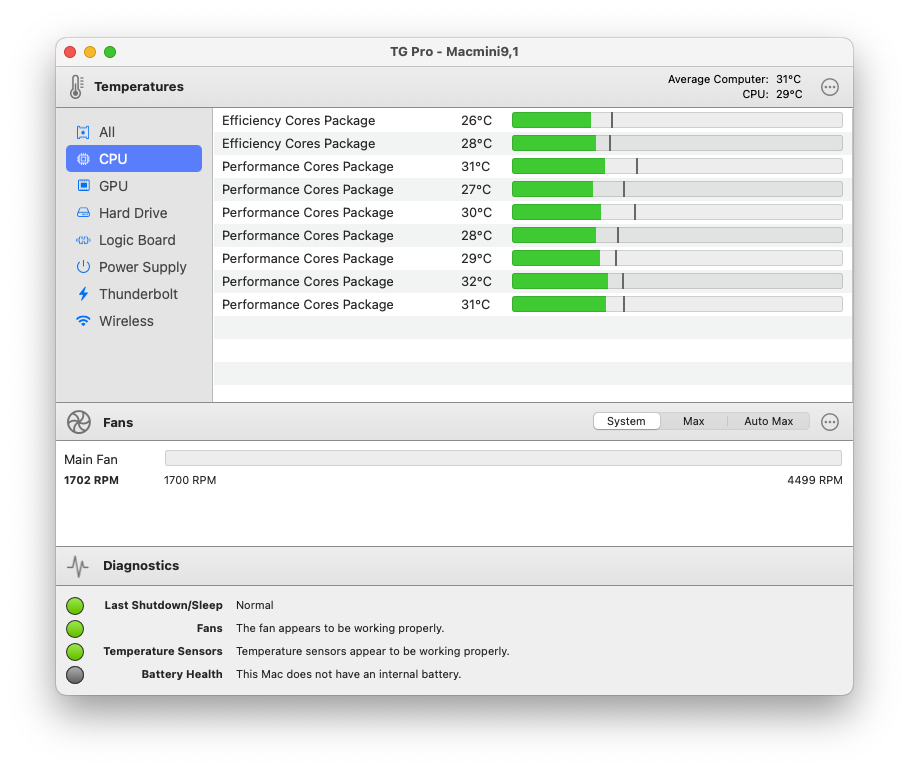This screenshot has height=769, width=909.
Task: Click the CPU chip icon in sidebar
Action: (x=83, y=159)
